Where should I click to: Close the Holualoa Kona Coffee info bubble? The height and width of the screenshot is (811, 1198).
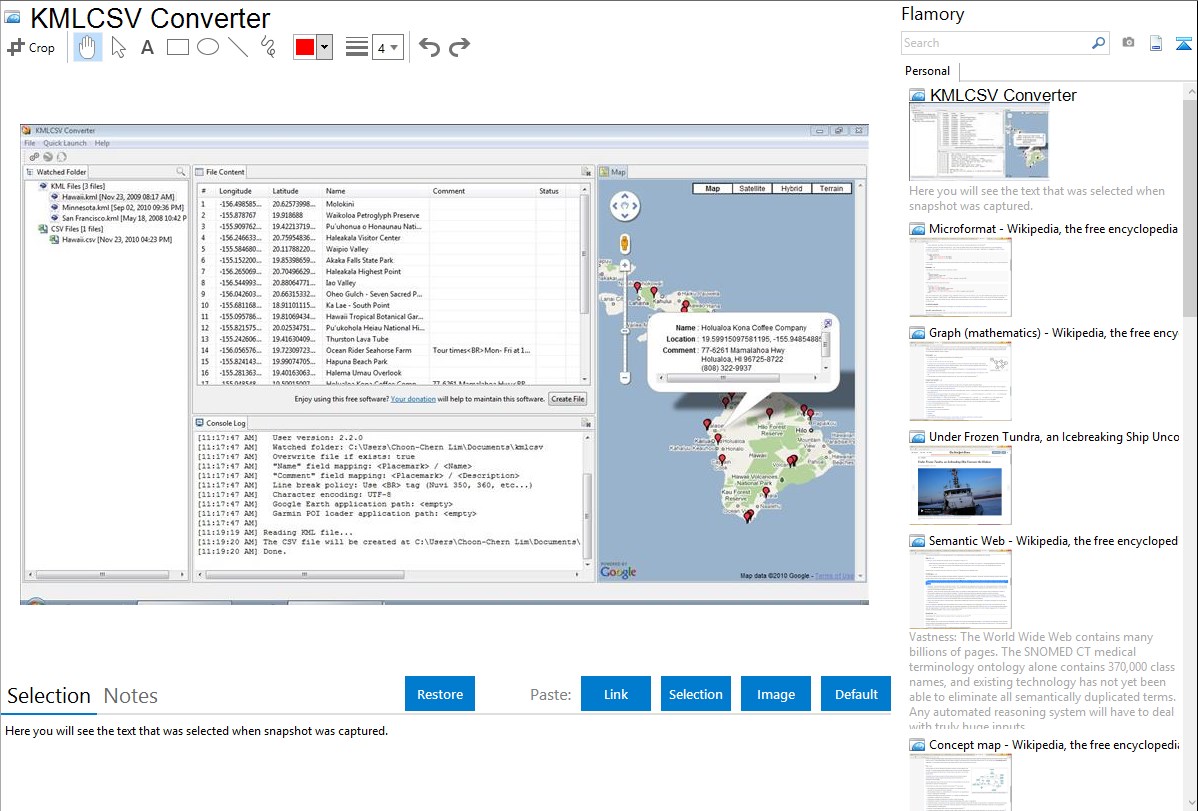[x=827, y=323]
